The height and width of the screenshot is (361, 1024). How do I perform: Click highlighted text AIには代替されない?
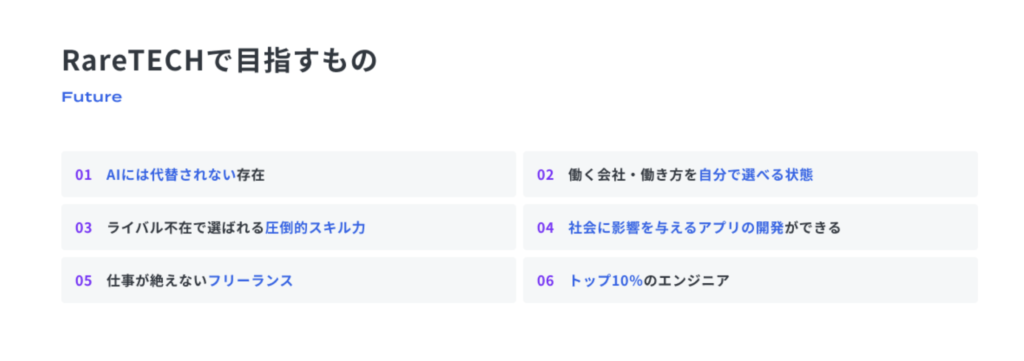pyautogui.click(x=171, y=175)
